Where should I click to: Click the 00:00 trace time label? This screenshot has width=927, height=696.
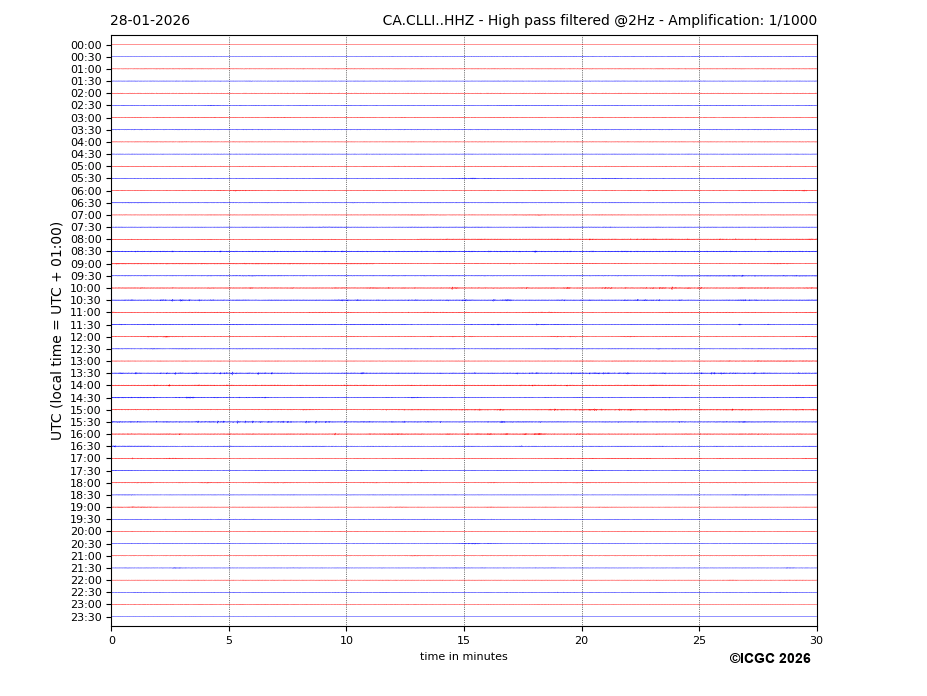coord(86,45)
